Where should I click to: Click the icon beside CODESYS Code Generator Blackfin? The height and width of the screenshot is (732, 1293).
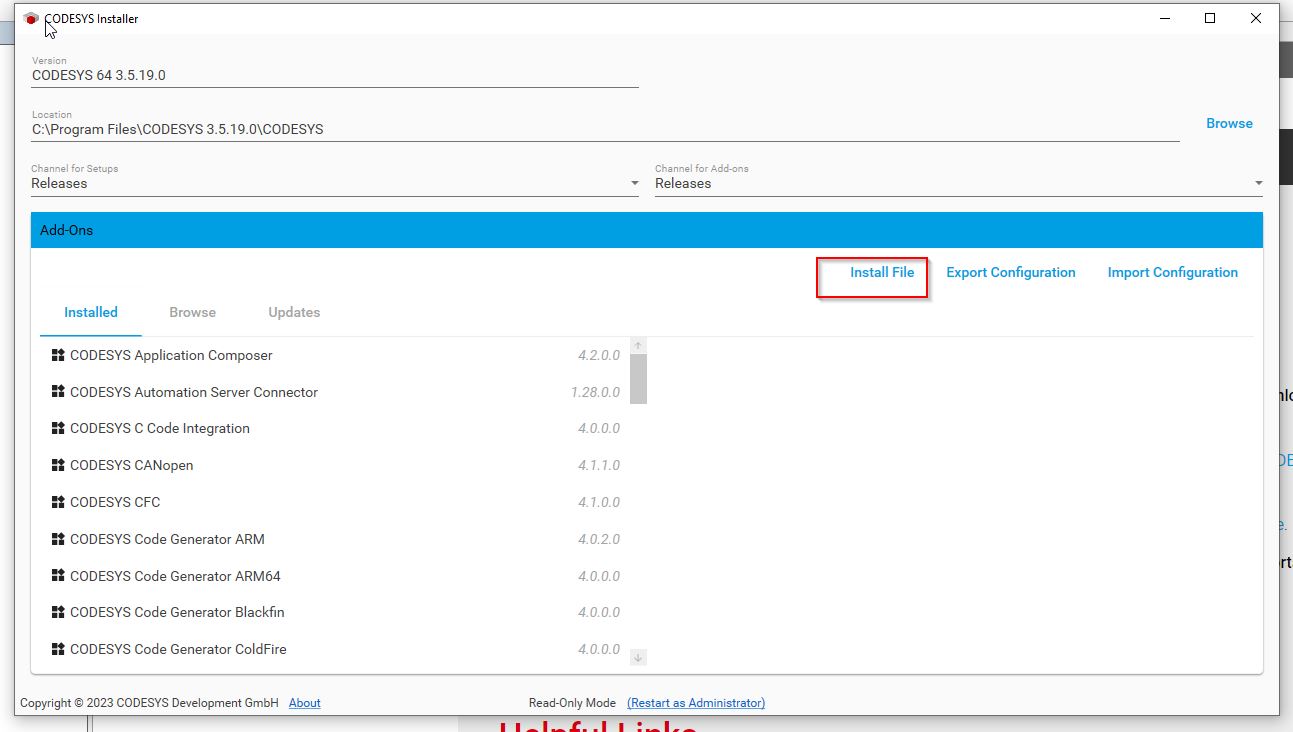click(58, 612)
